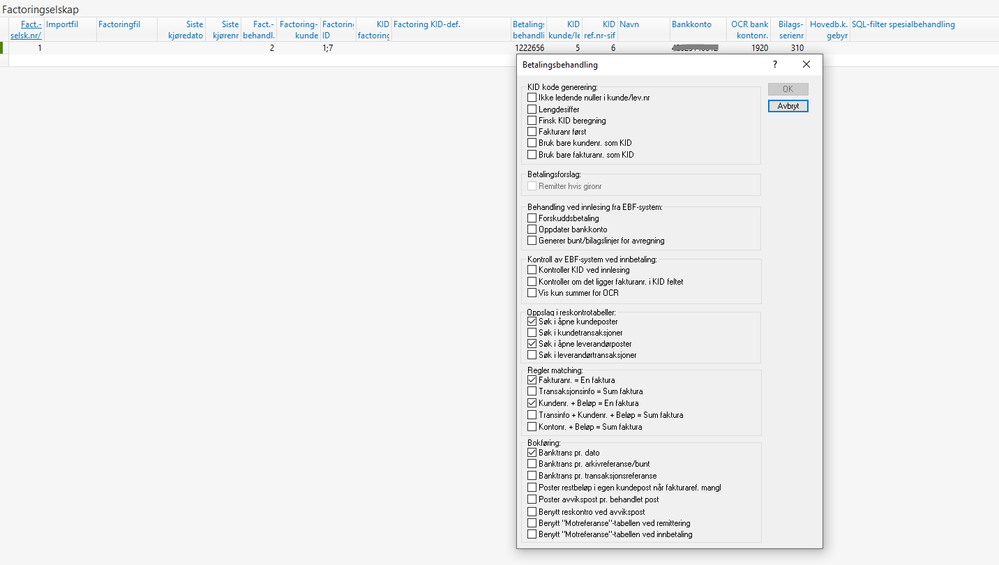Toggle 'Oppdater bankkonto' checkbox
The width and height of the screenshot is (999, 565).
coord(532,229)
